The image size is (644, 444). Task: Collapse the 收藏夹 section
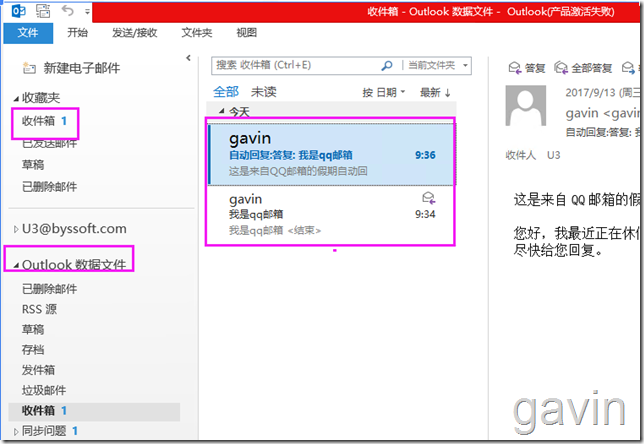click(16, 99)
